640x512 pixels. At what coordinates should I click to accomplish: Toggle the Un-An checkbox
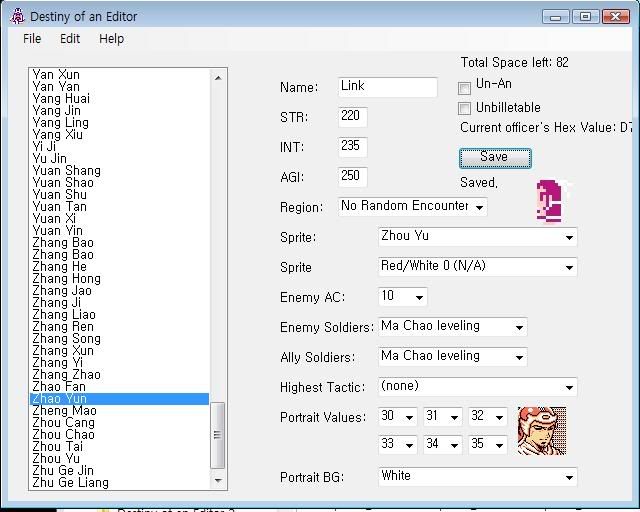[x=465, y=87]
